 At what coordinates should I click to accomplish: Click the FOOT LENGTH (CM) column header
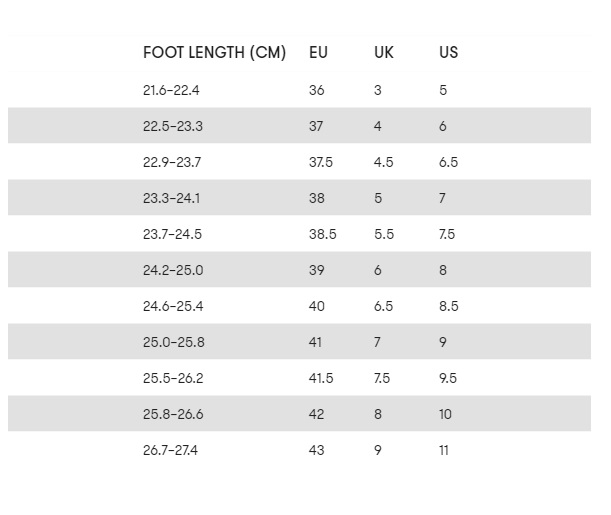tap(214, 53)
